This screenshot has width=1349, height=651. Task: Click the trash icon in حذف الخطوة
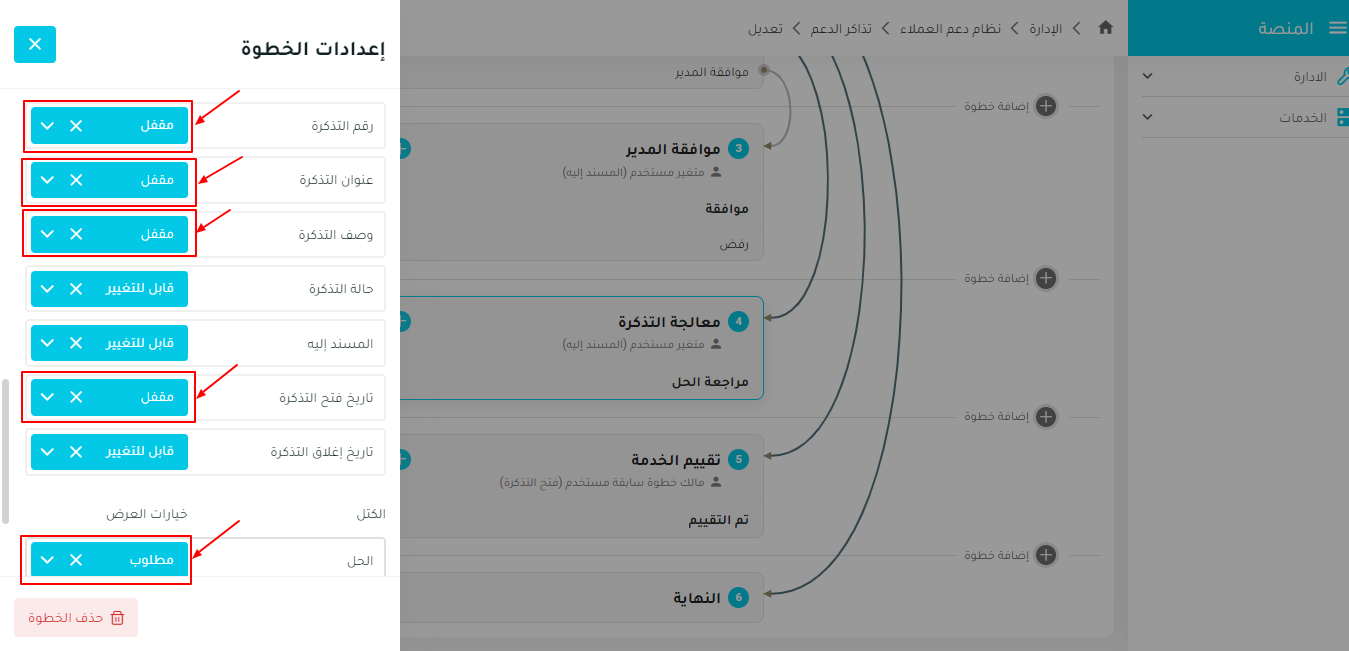117,618
